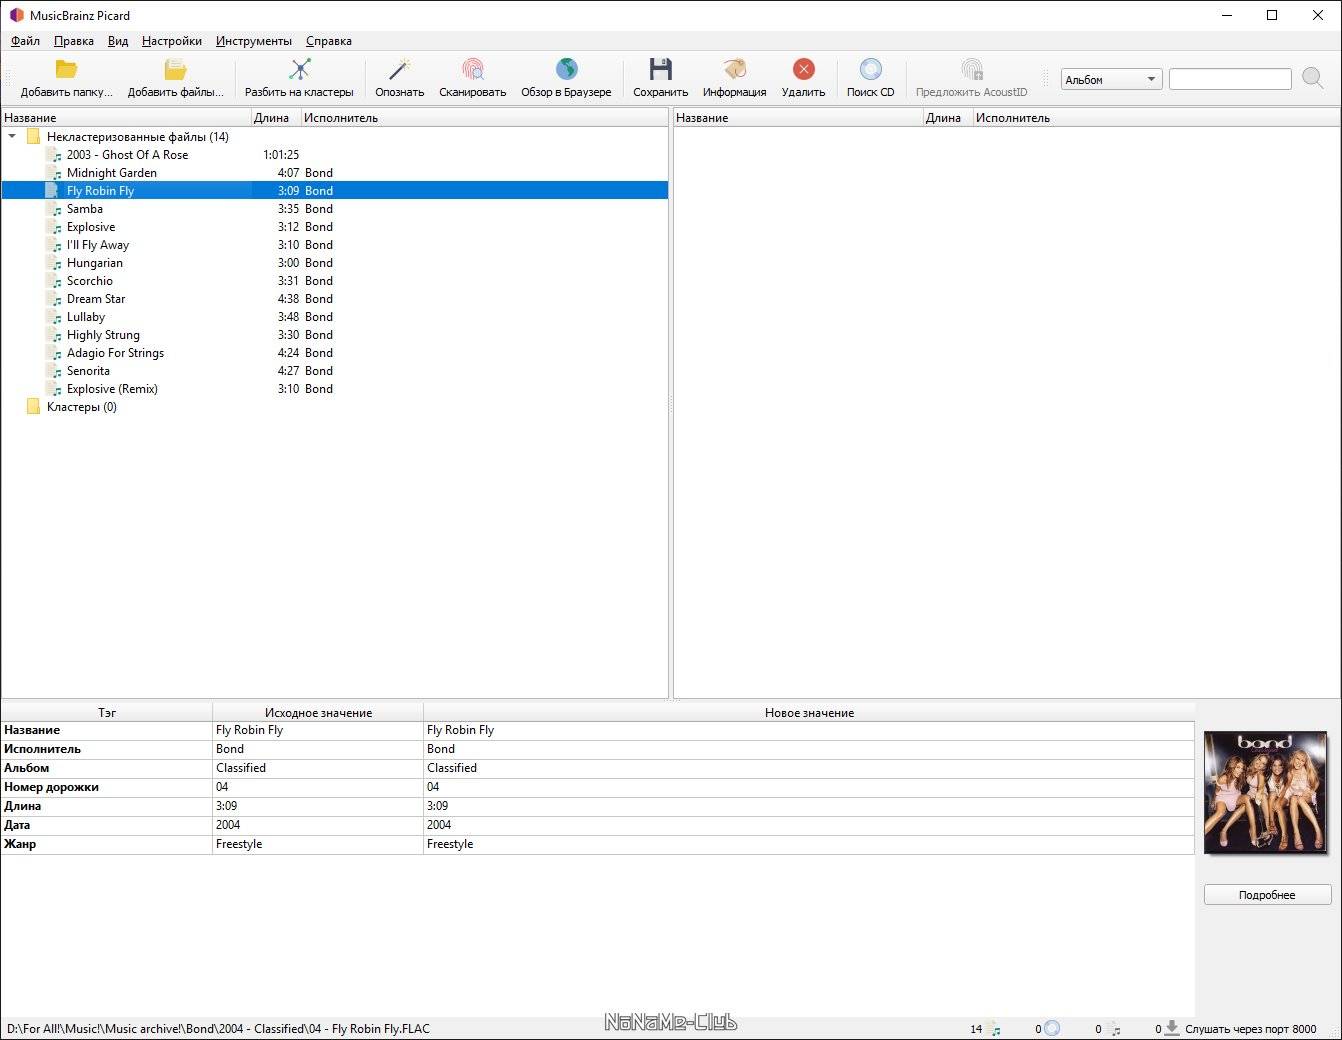Click the Submit AcoustIDs icon
The height and width of the screenshot is (1040, 1342).
[x=971, y=69]
